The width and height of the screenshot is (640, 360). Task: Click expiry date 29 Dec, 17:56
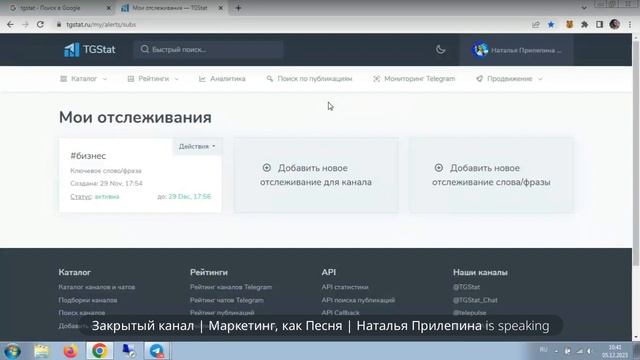pyautogui.click(x=189, y=196)
